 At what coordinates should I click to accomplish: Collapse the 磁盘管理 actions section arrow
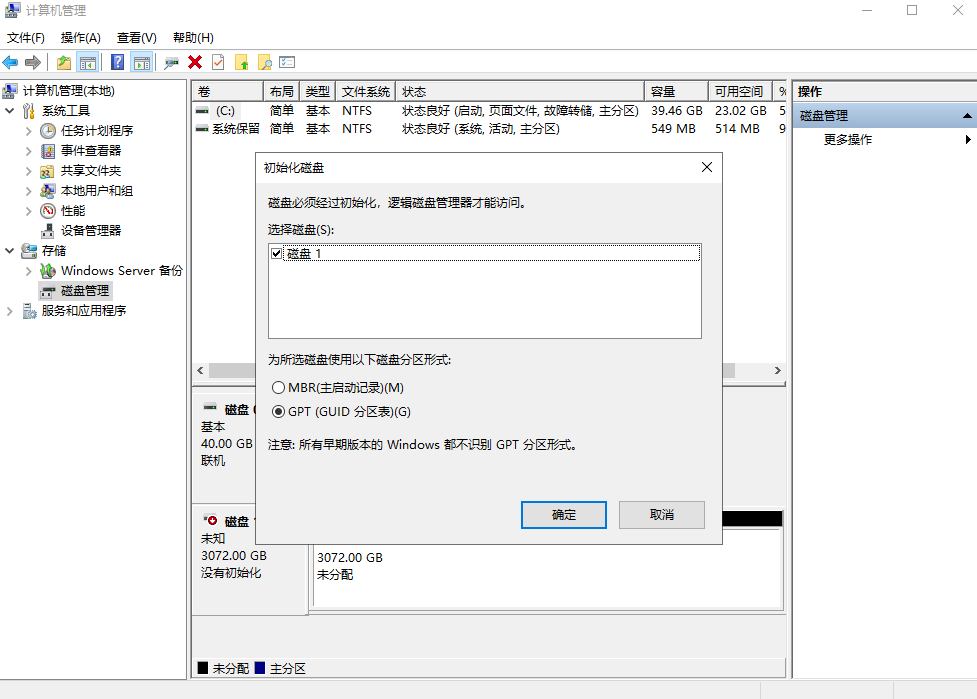tap(967, 116)
